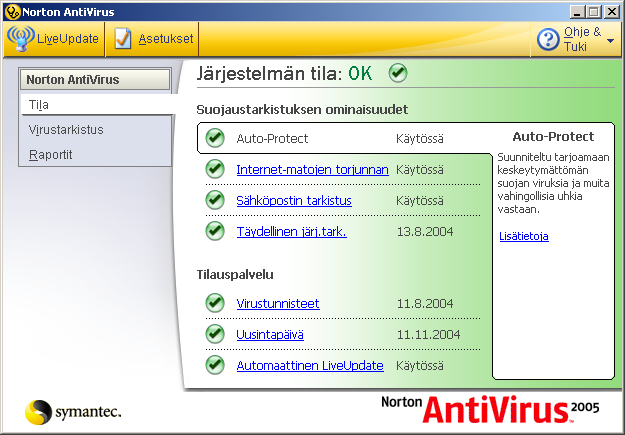Screen dimensions: 625x435
Task: Minimize the Norton AntiVirus window
Action: [576, 12]
